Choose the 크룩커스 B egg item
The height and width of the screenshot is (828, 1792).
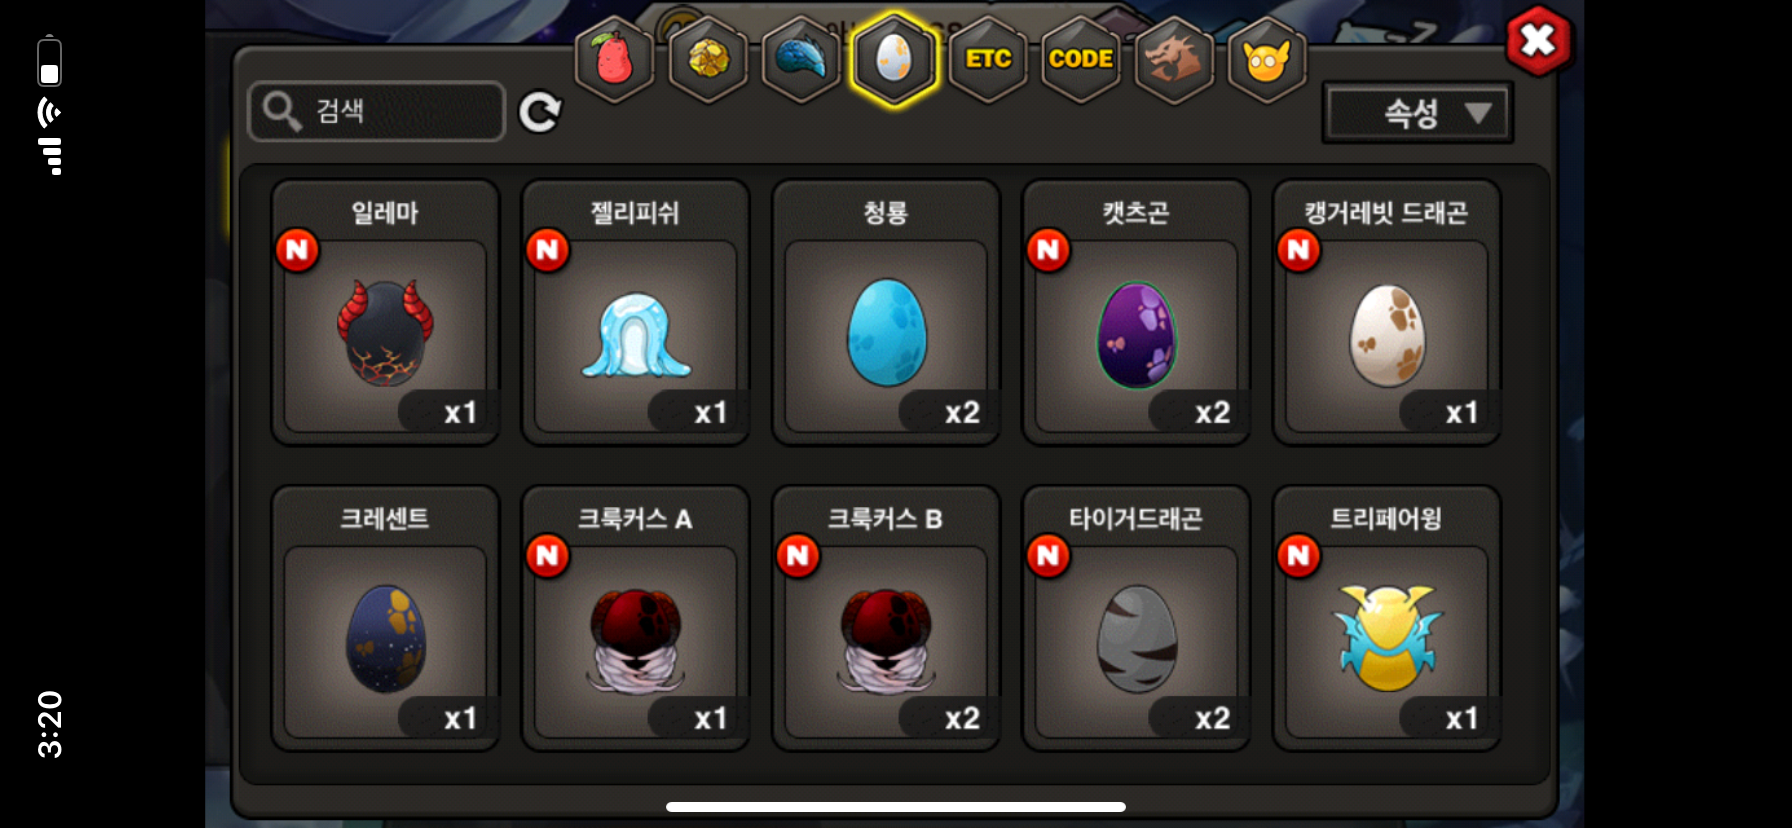886,619
